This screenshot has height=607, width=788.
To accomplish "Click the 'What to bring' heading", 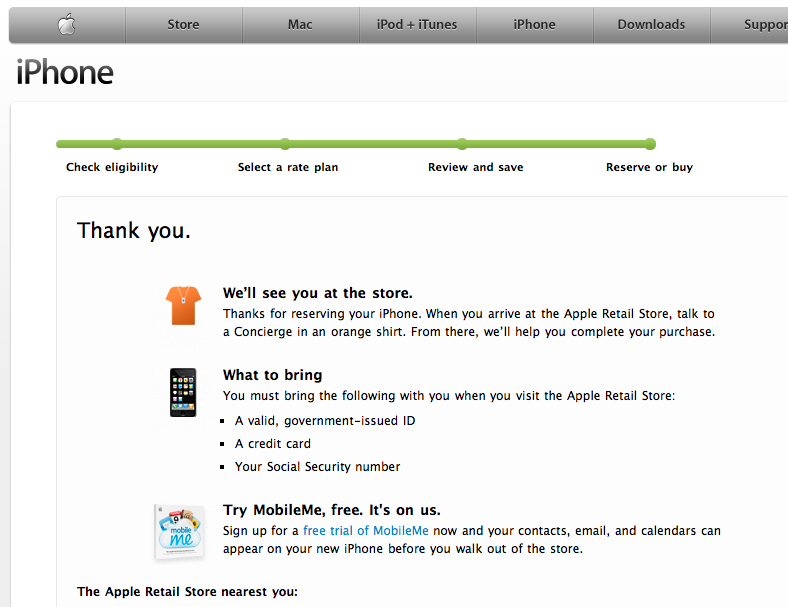I will tap(272, 375).
